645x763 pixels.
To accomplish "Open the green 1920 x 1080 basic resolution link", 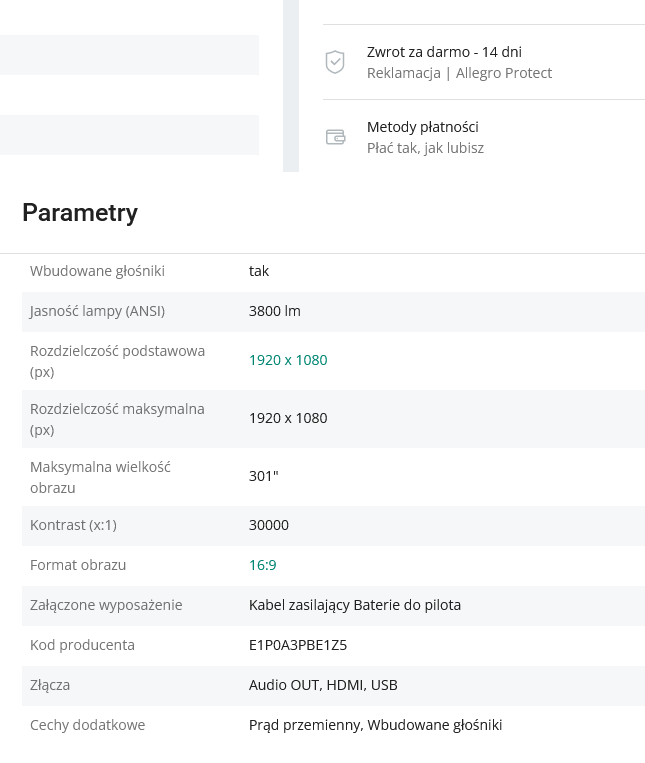I will click(x=288, y=360).
